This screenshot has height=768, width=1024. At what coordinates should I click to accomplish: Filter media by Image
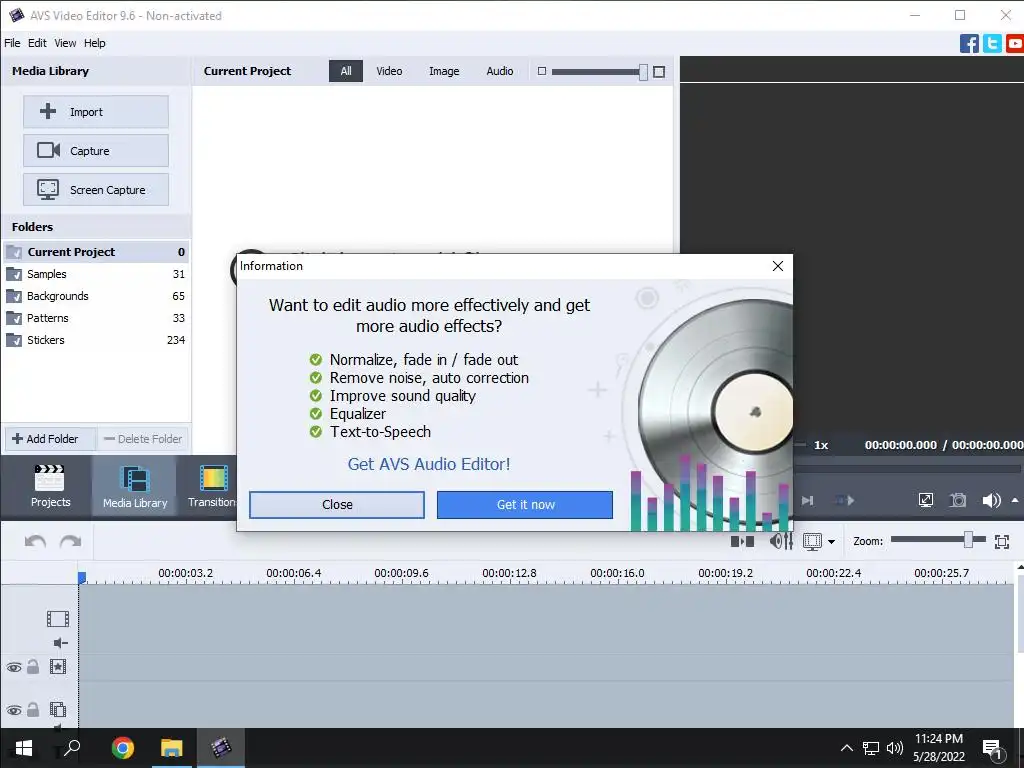tap(444, 71)
